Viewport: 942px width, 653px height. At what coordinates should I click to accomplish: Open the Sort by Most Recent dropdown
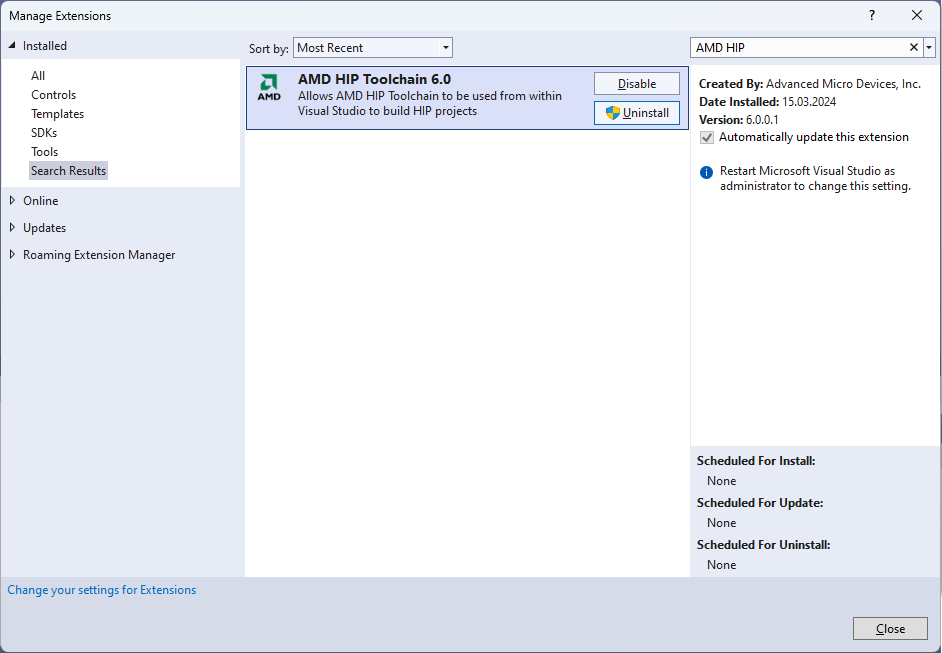point(373,48)
